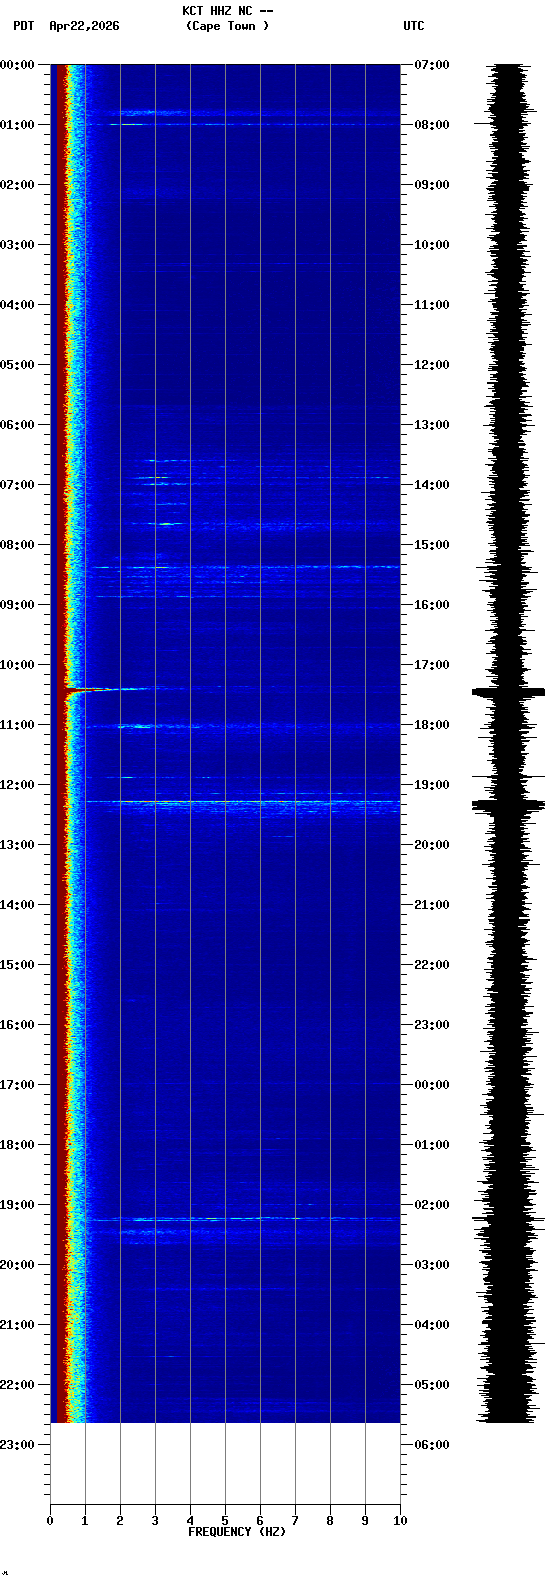The height and width of the screenshot is (1584, 552).
Task: Click the PDT time label '21:00'
Action: [17, 1325]
